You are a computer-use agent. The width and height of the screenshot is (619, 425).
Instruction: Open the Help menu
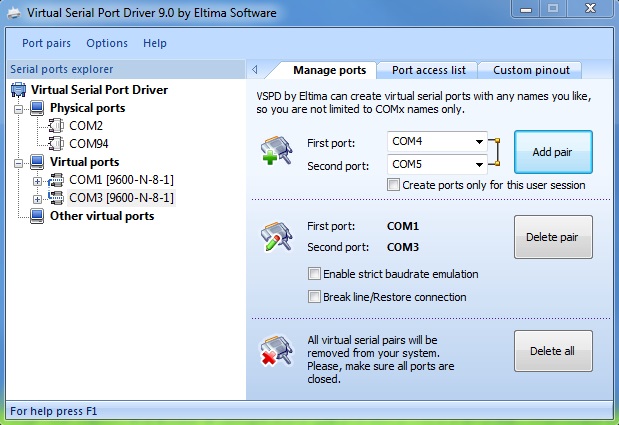(x=155, y=43)
